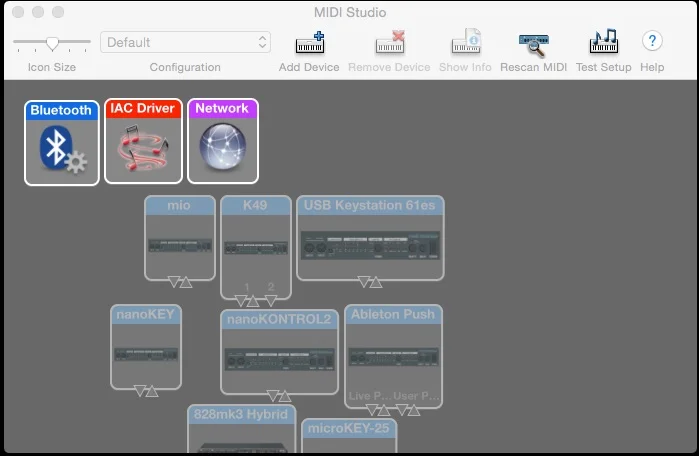Click K49 port 1 output arrow
The width and height of the screenshot is (699, 456).
[x=241, y=301]
